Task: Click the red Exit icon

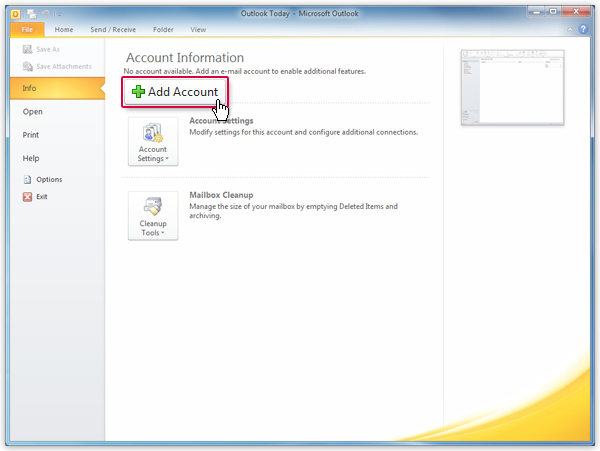Action: pos(27,197)
